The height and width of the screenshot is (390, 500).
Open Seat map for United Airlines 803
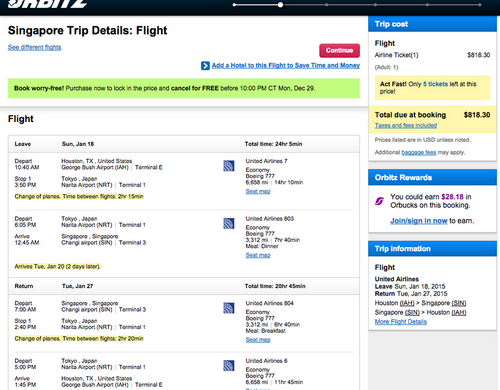click(x=258, y=255)
